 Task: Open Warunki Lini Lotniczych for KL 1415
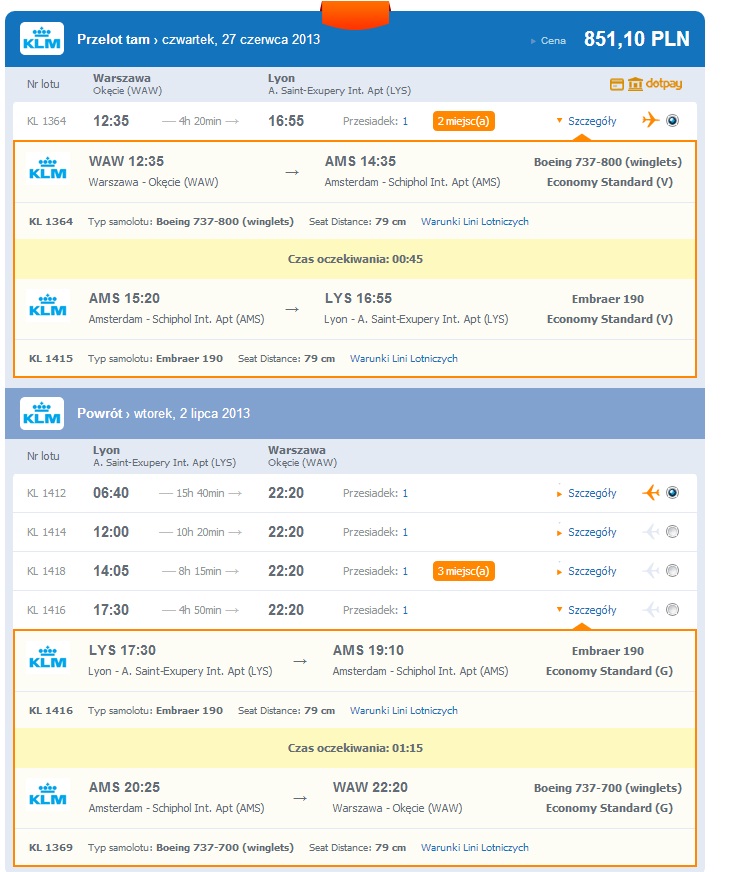coord(404,359)
